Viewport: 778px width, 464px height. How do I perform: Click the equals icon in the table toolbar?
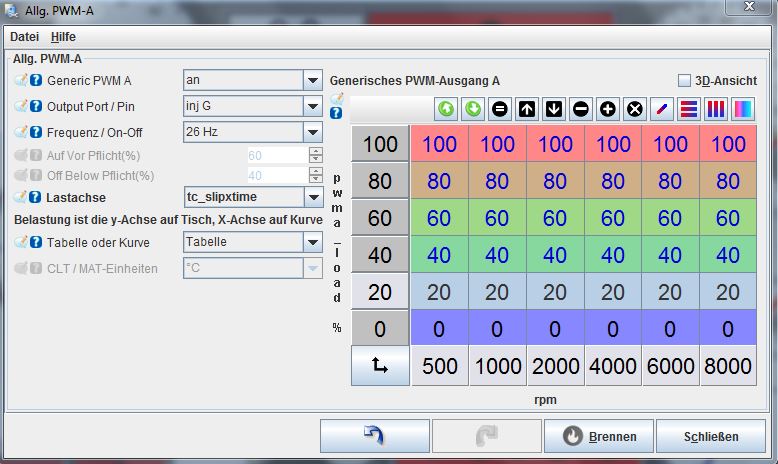click(x=499, y=110)
